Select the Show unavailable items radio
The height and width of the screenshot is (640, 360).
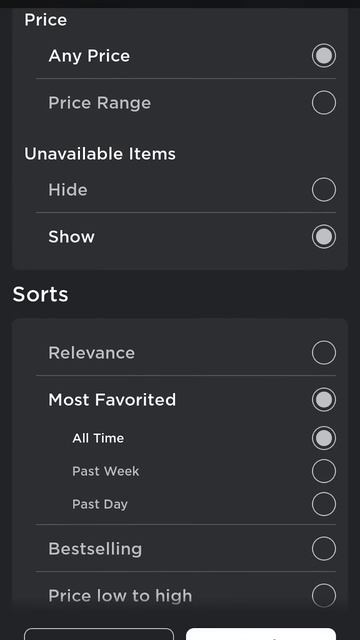324,237
